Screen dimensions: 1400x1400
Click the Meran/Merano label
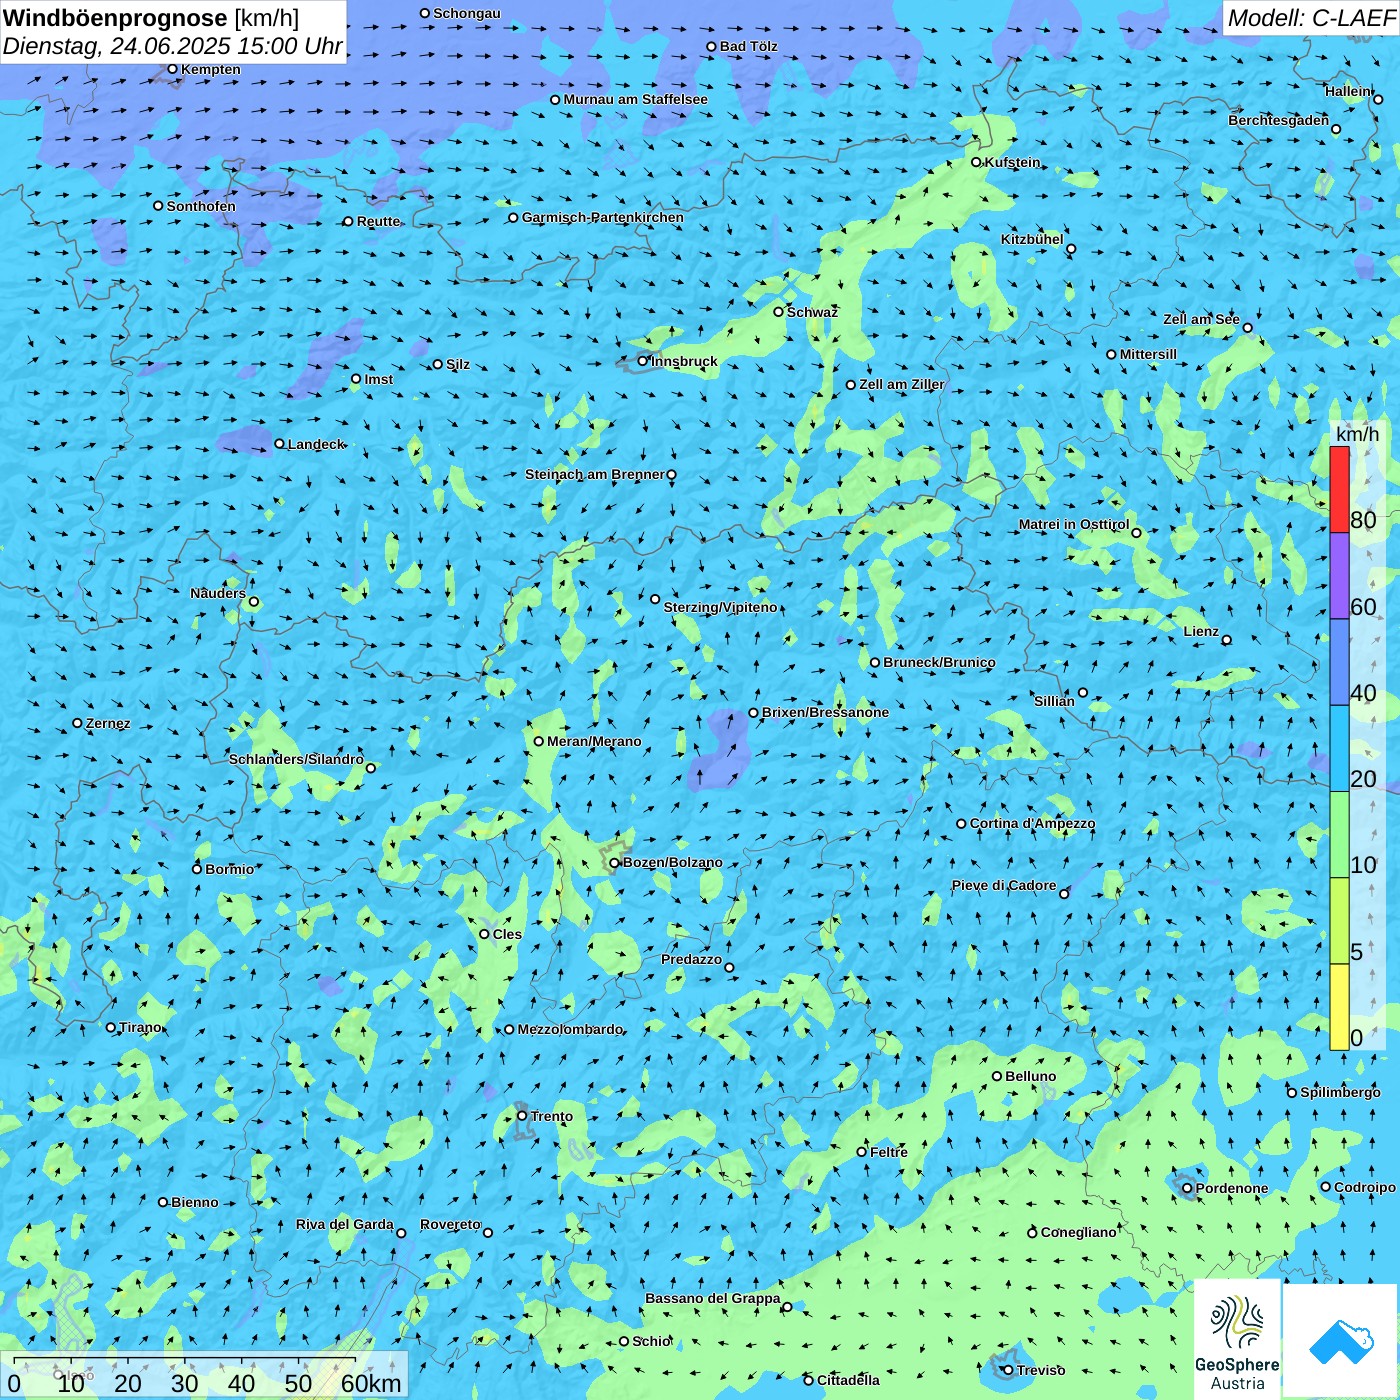(x=594, y=741)
